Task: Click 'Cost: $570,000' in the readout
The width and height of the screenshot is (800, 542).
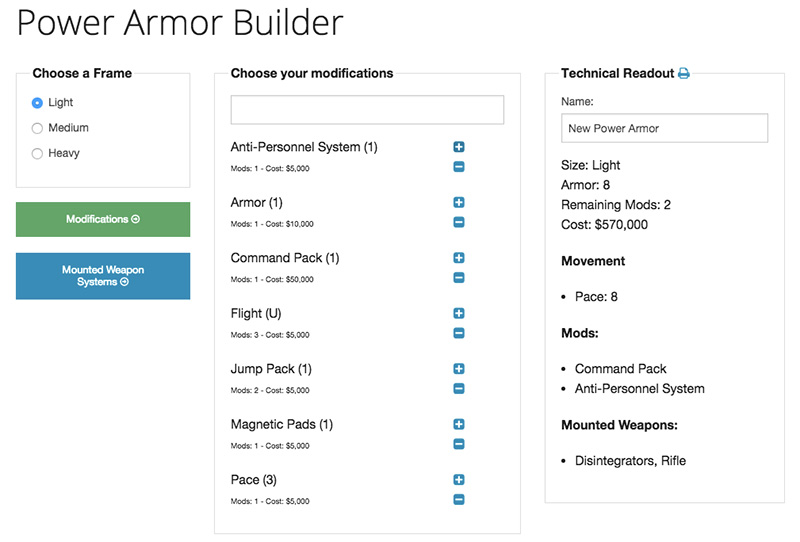Action: [x=605, y=225]
